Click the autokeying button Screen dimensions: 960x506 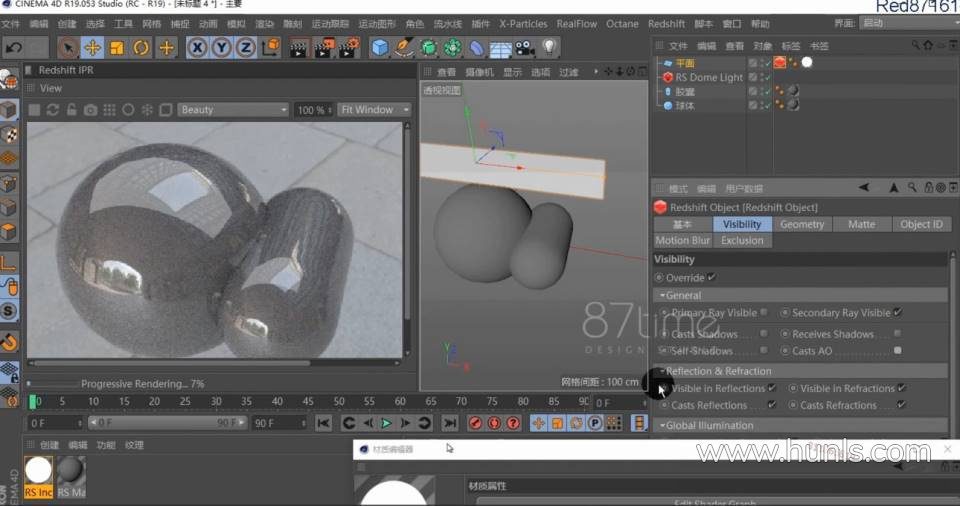pyautogui.click(x=494, y=423)
